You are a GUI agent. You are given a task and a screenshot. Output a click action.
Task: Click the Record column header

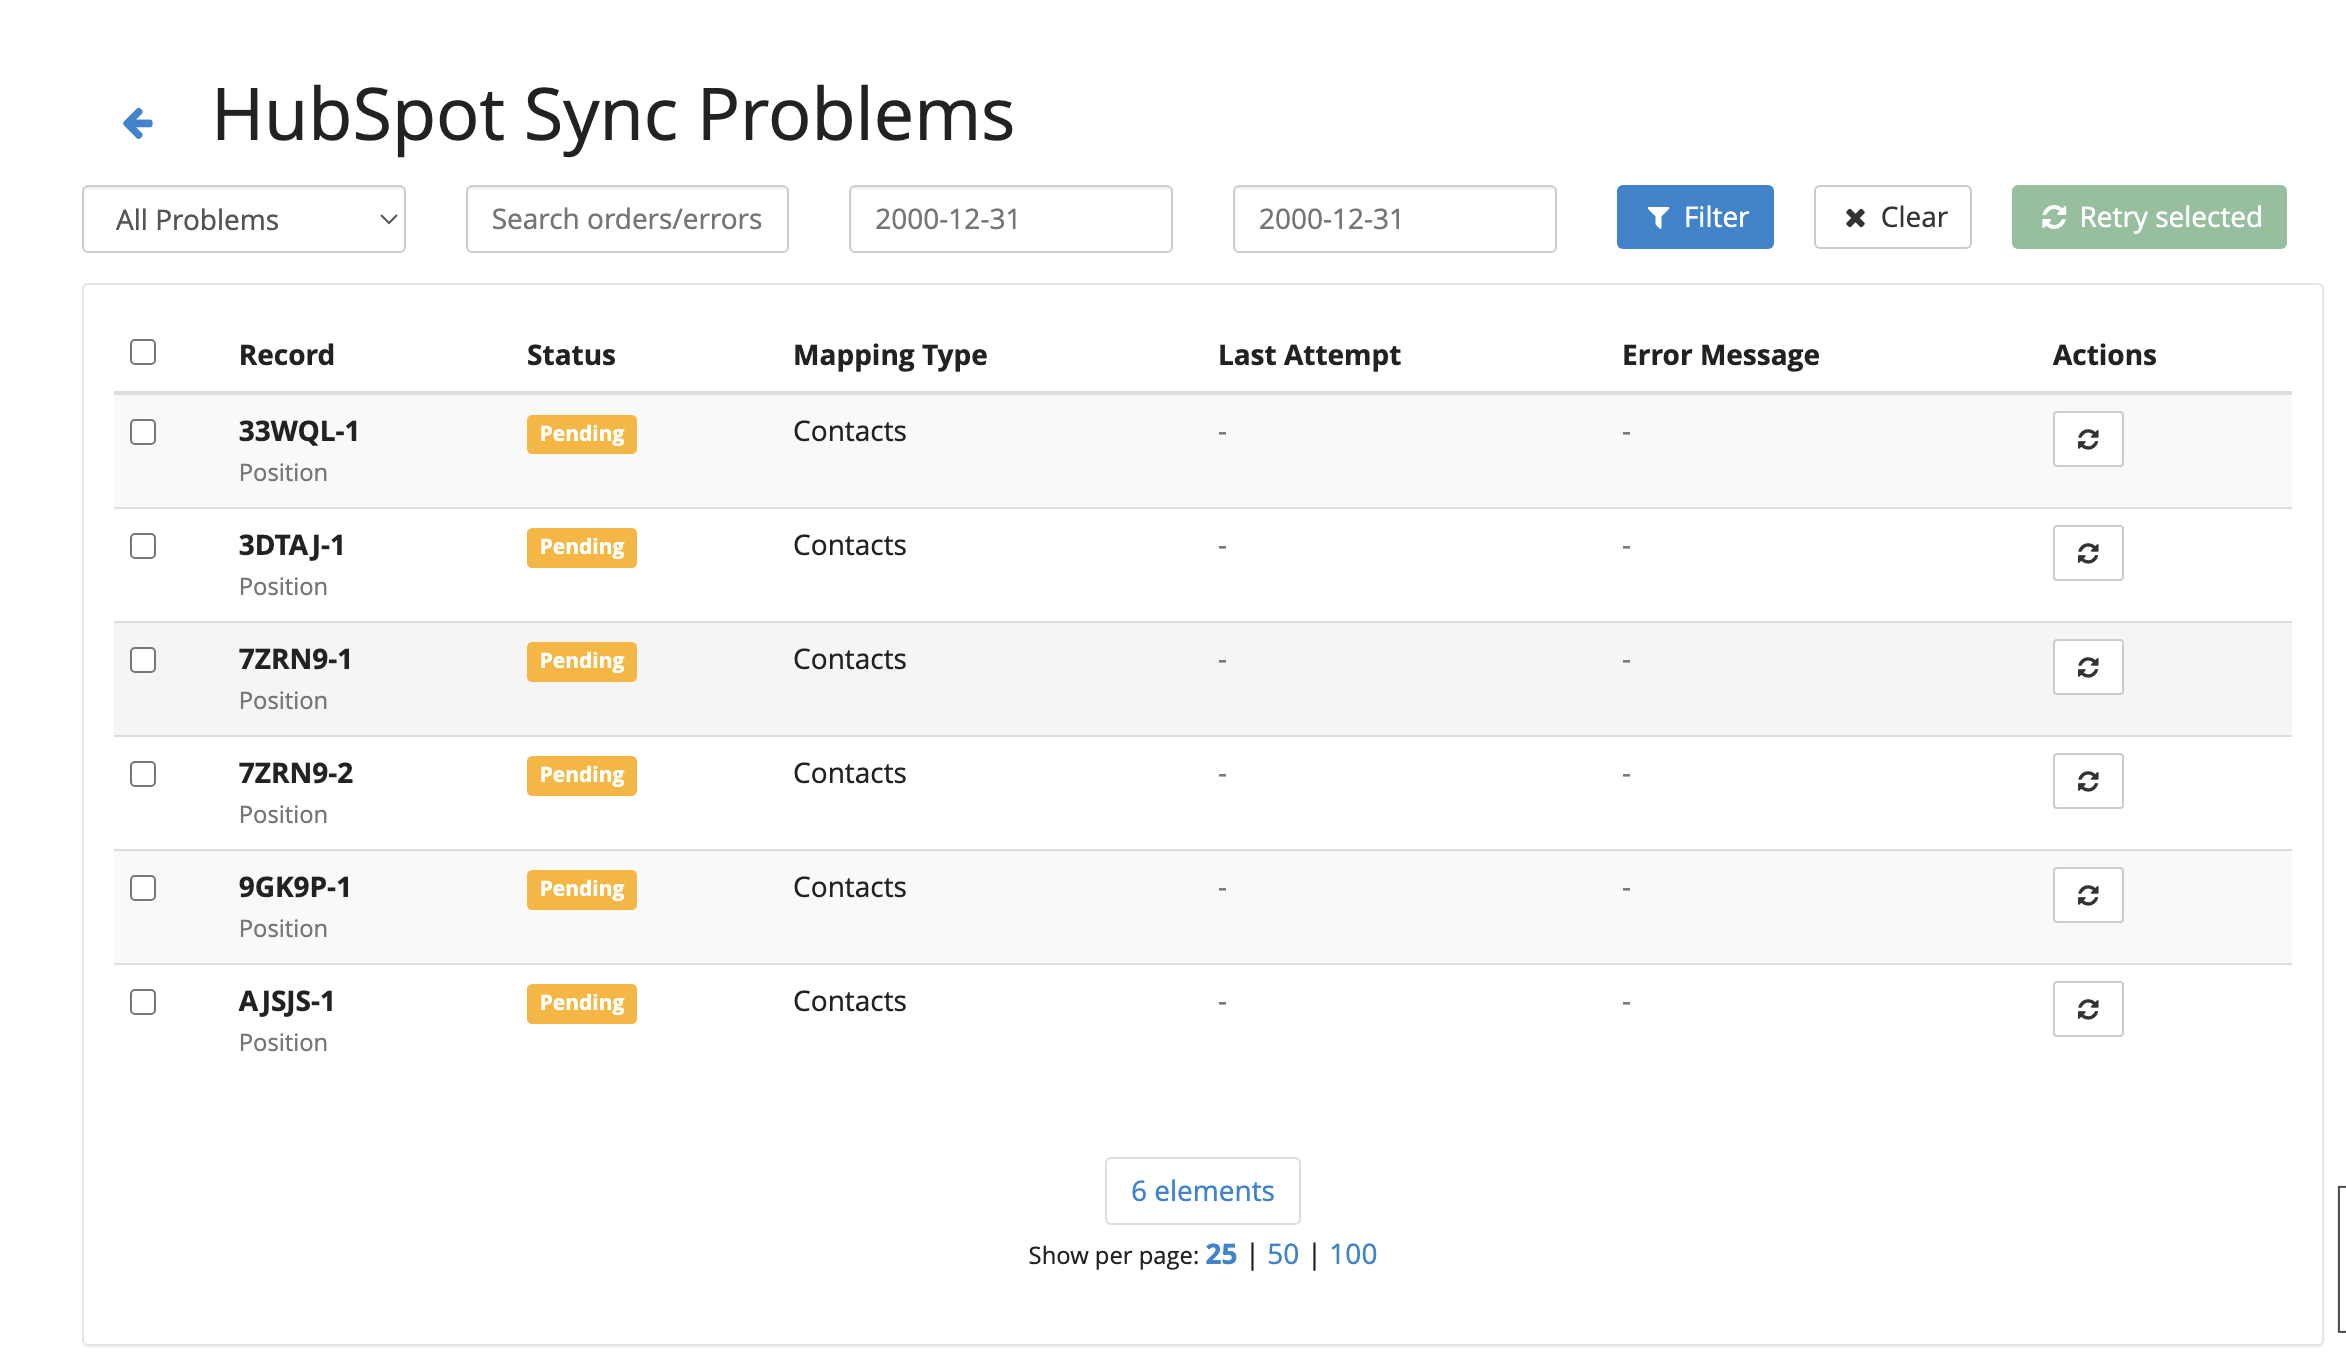click(x=287, y=355)
